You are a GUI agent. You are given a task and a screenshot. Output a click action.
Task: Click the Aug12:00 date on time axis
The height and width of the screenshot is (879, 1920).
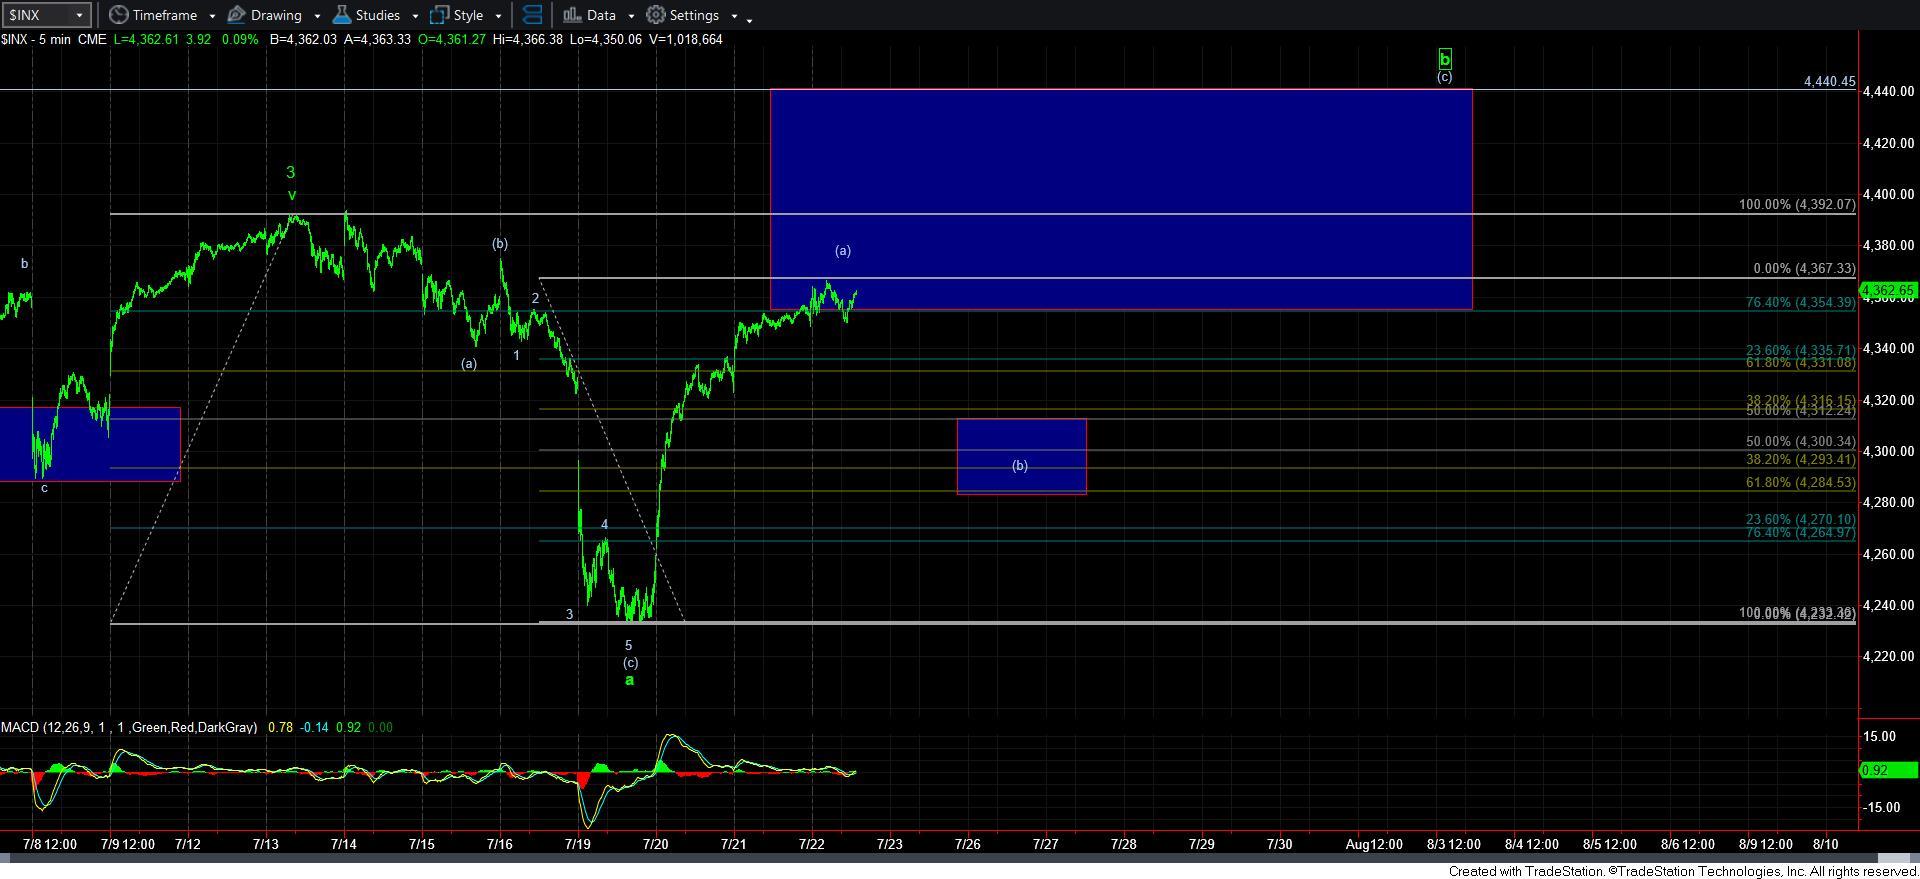[x=1373, y=844]
